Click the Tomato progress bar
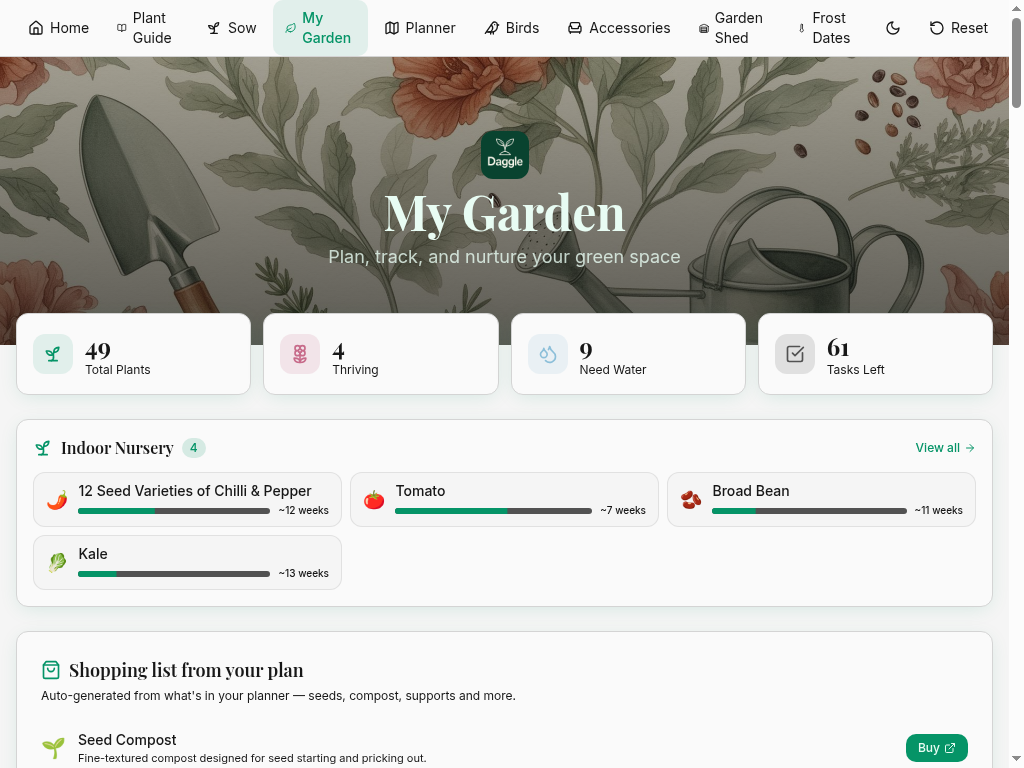Screen dimensions: 1024x768 (493, 511)
